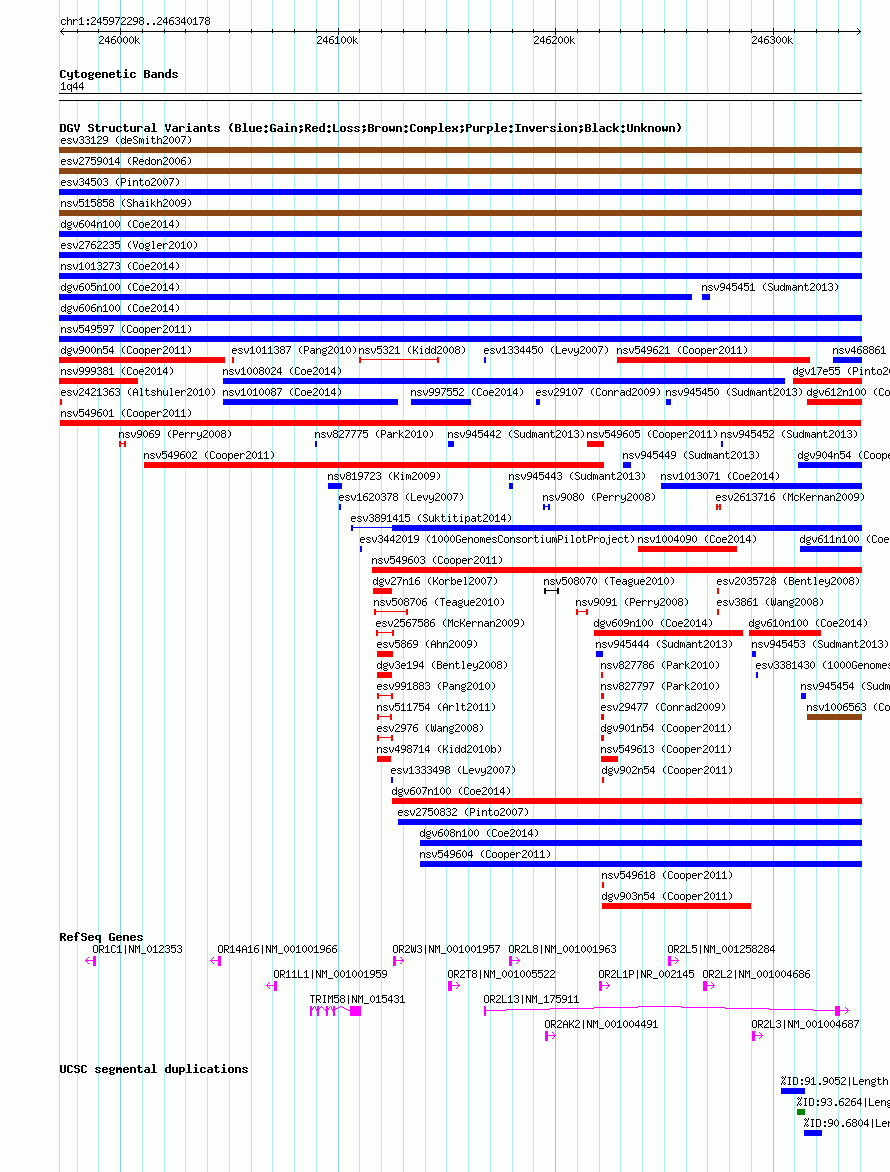Open the nsv549597 (Cooper2011) variant
This screenshot has height=1172, width=890.
[x=126, y=329]
